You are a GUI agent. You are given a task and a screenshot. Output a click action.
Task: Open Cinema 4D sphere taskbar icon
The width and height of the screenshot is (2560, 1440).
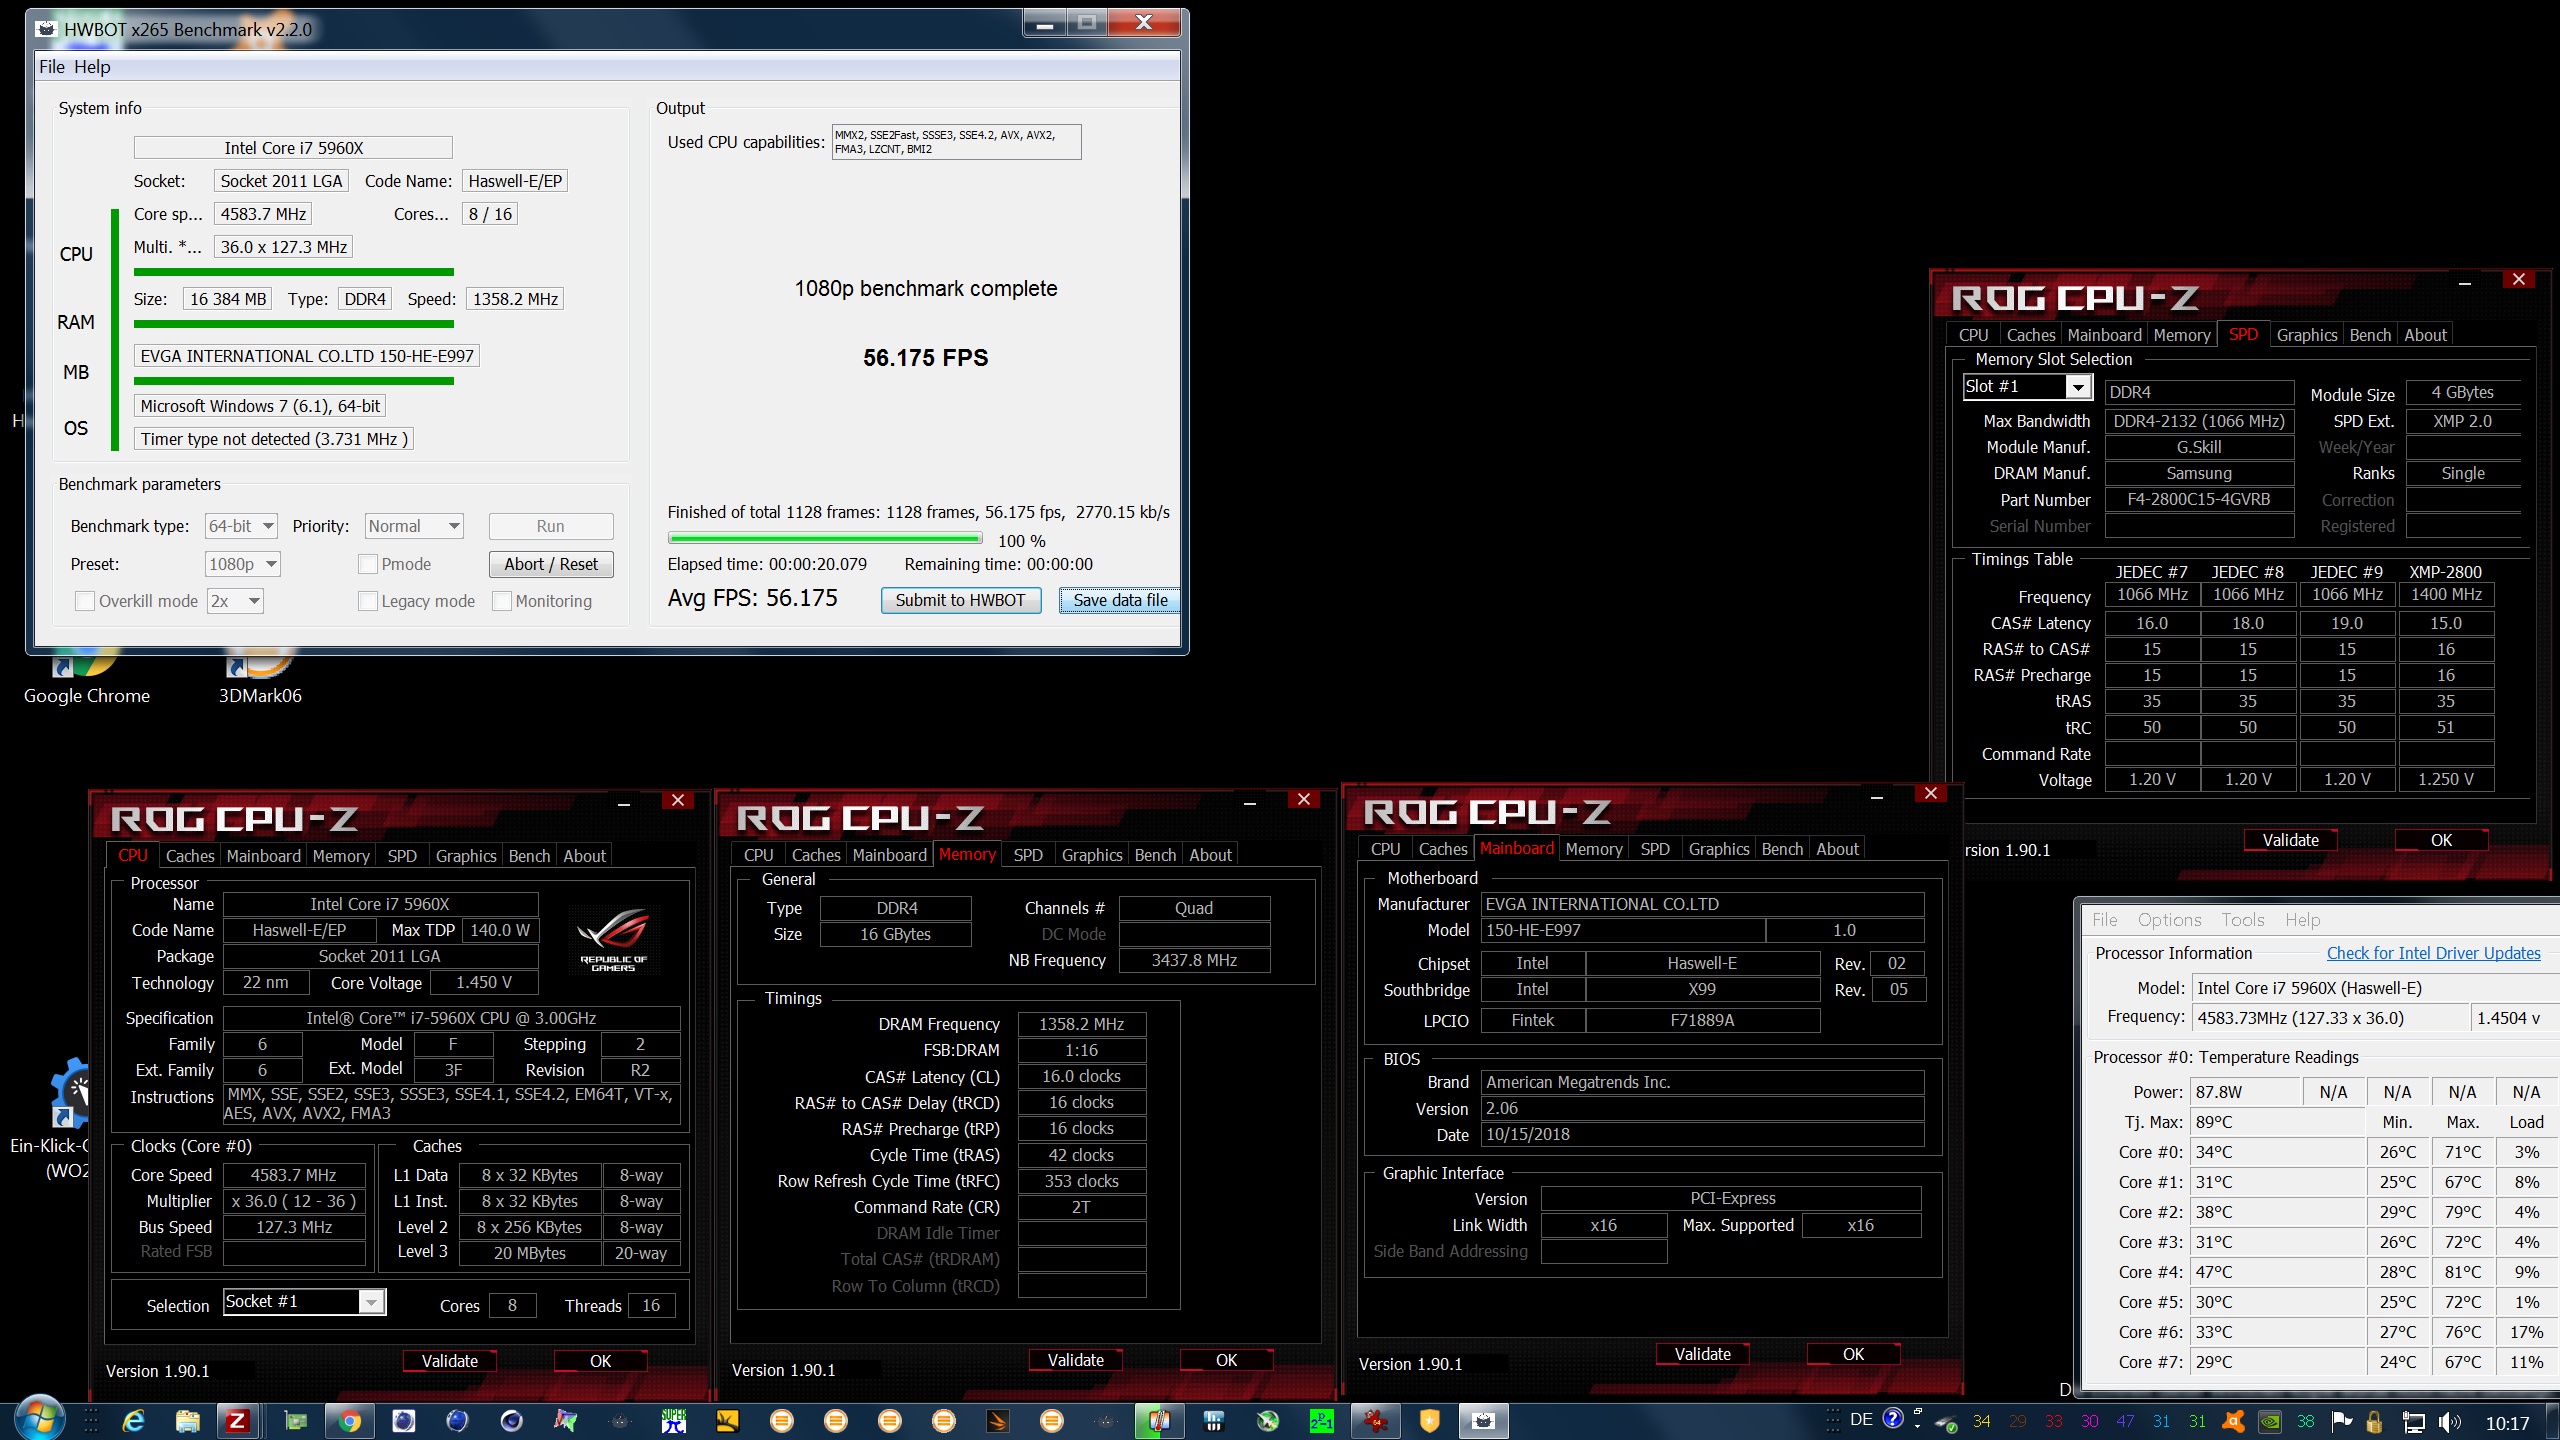511,1420
